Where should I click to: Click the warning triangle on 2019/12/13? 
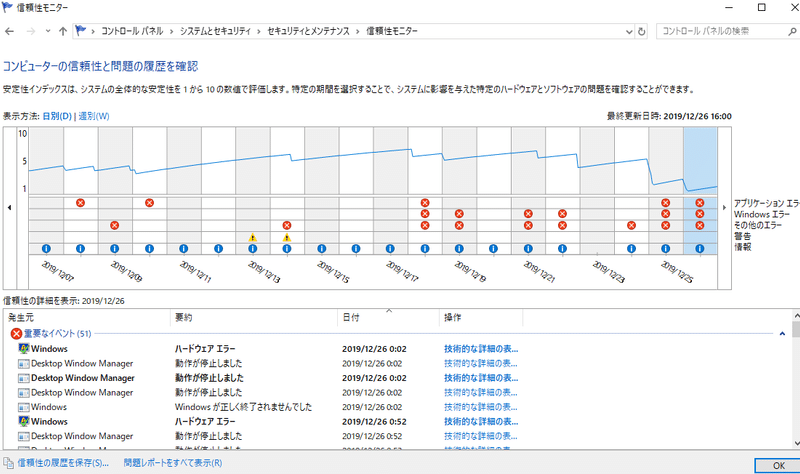[x=252, y=237]
